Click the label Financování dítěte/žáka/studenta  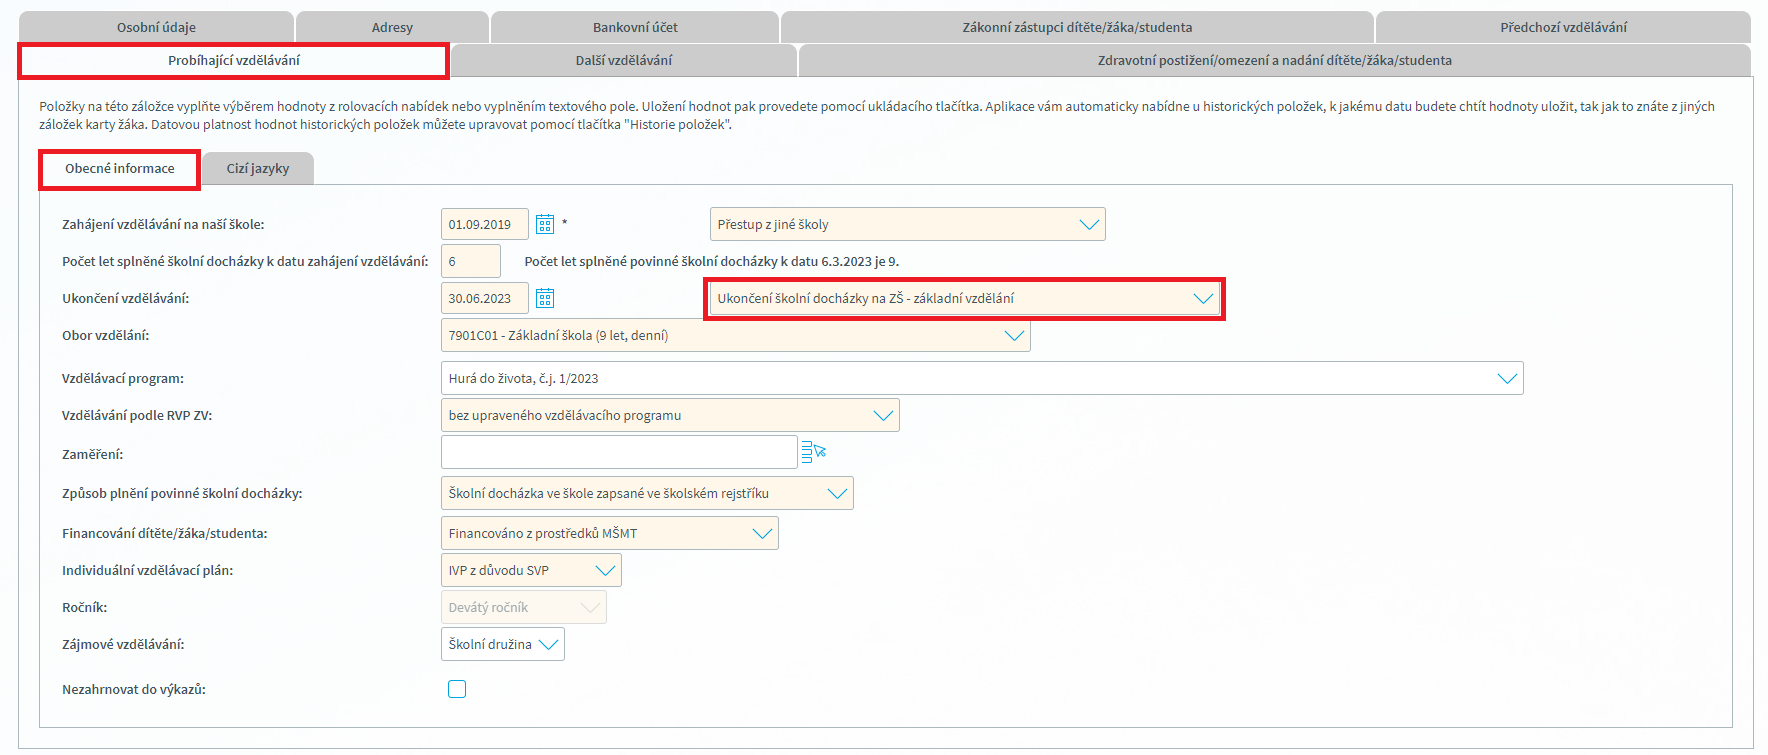click(165, 533)
